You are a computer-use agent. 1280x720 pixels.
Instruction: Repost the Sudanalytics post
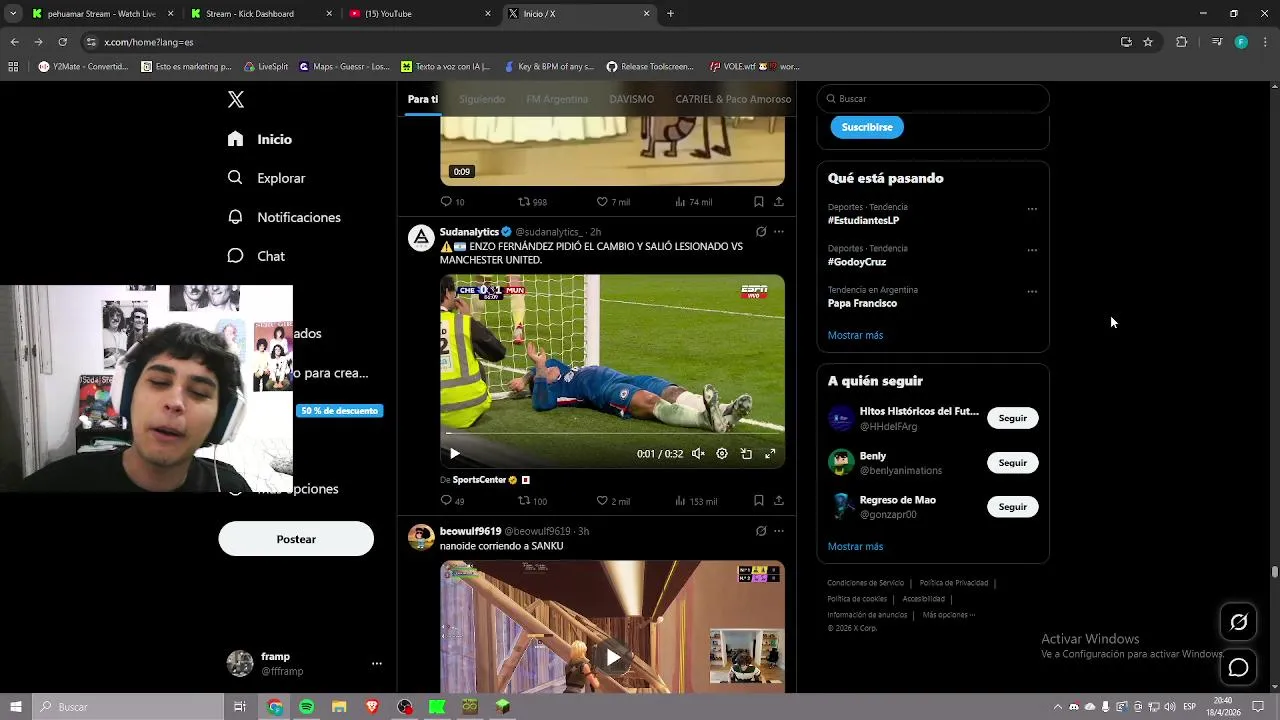coord(532,501)
